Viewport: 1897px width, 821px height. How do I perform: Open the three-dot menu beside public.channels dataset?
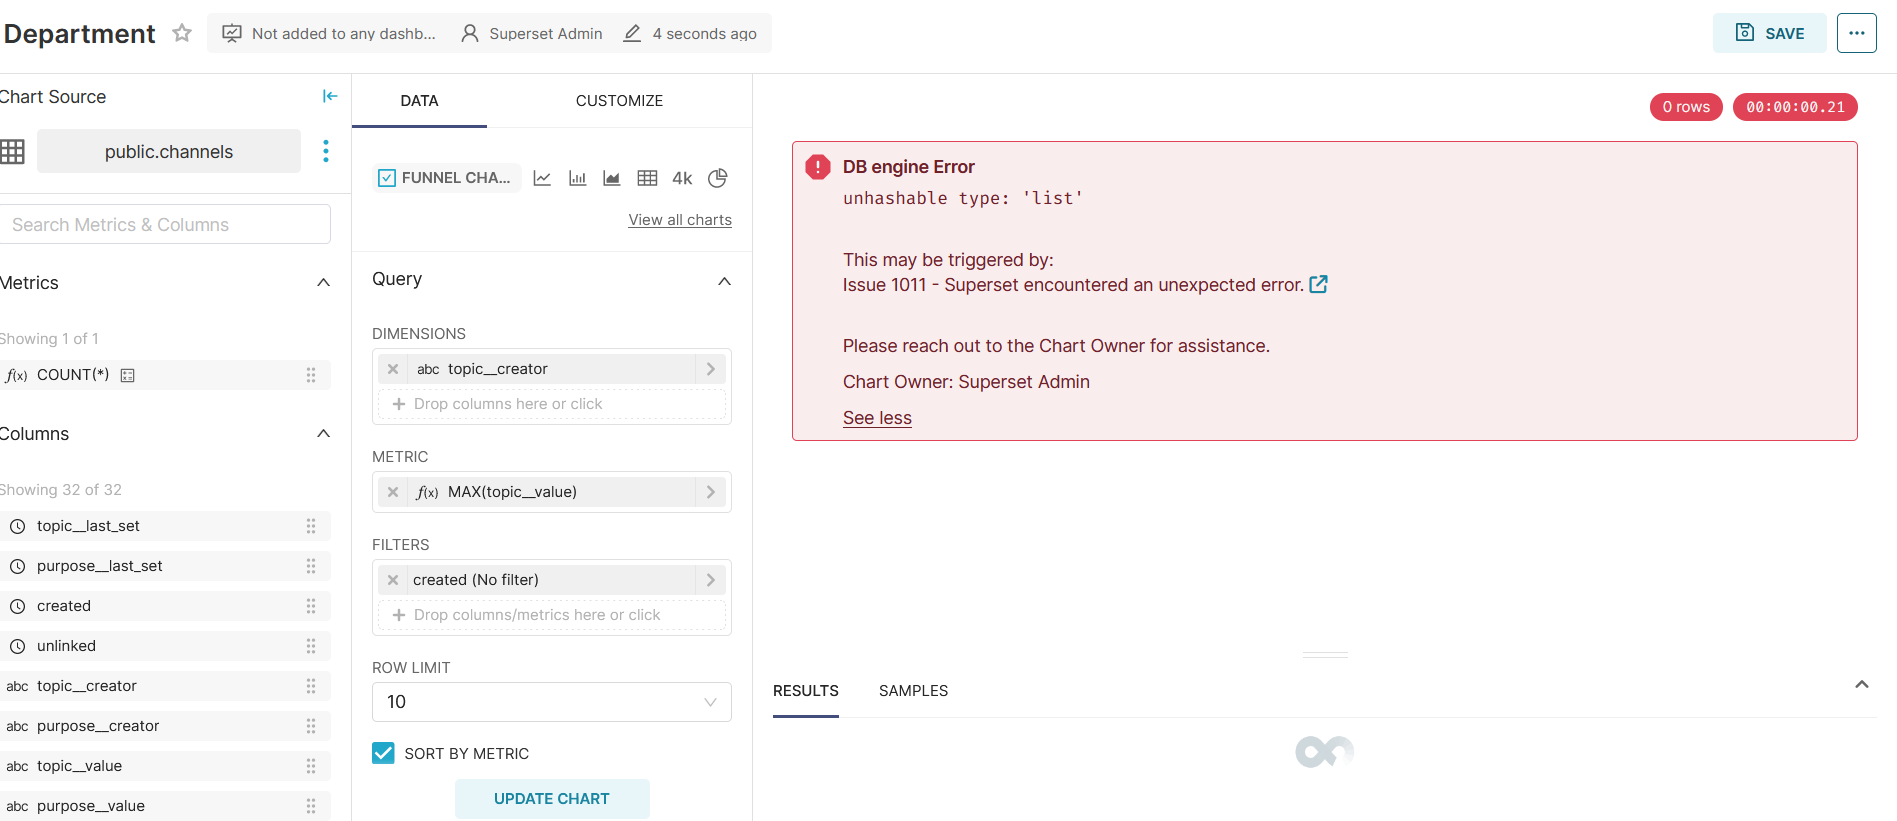[325, 151]
